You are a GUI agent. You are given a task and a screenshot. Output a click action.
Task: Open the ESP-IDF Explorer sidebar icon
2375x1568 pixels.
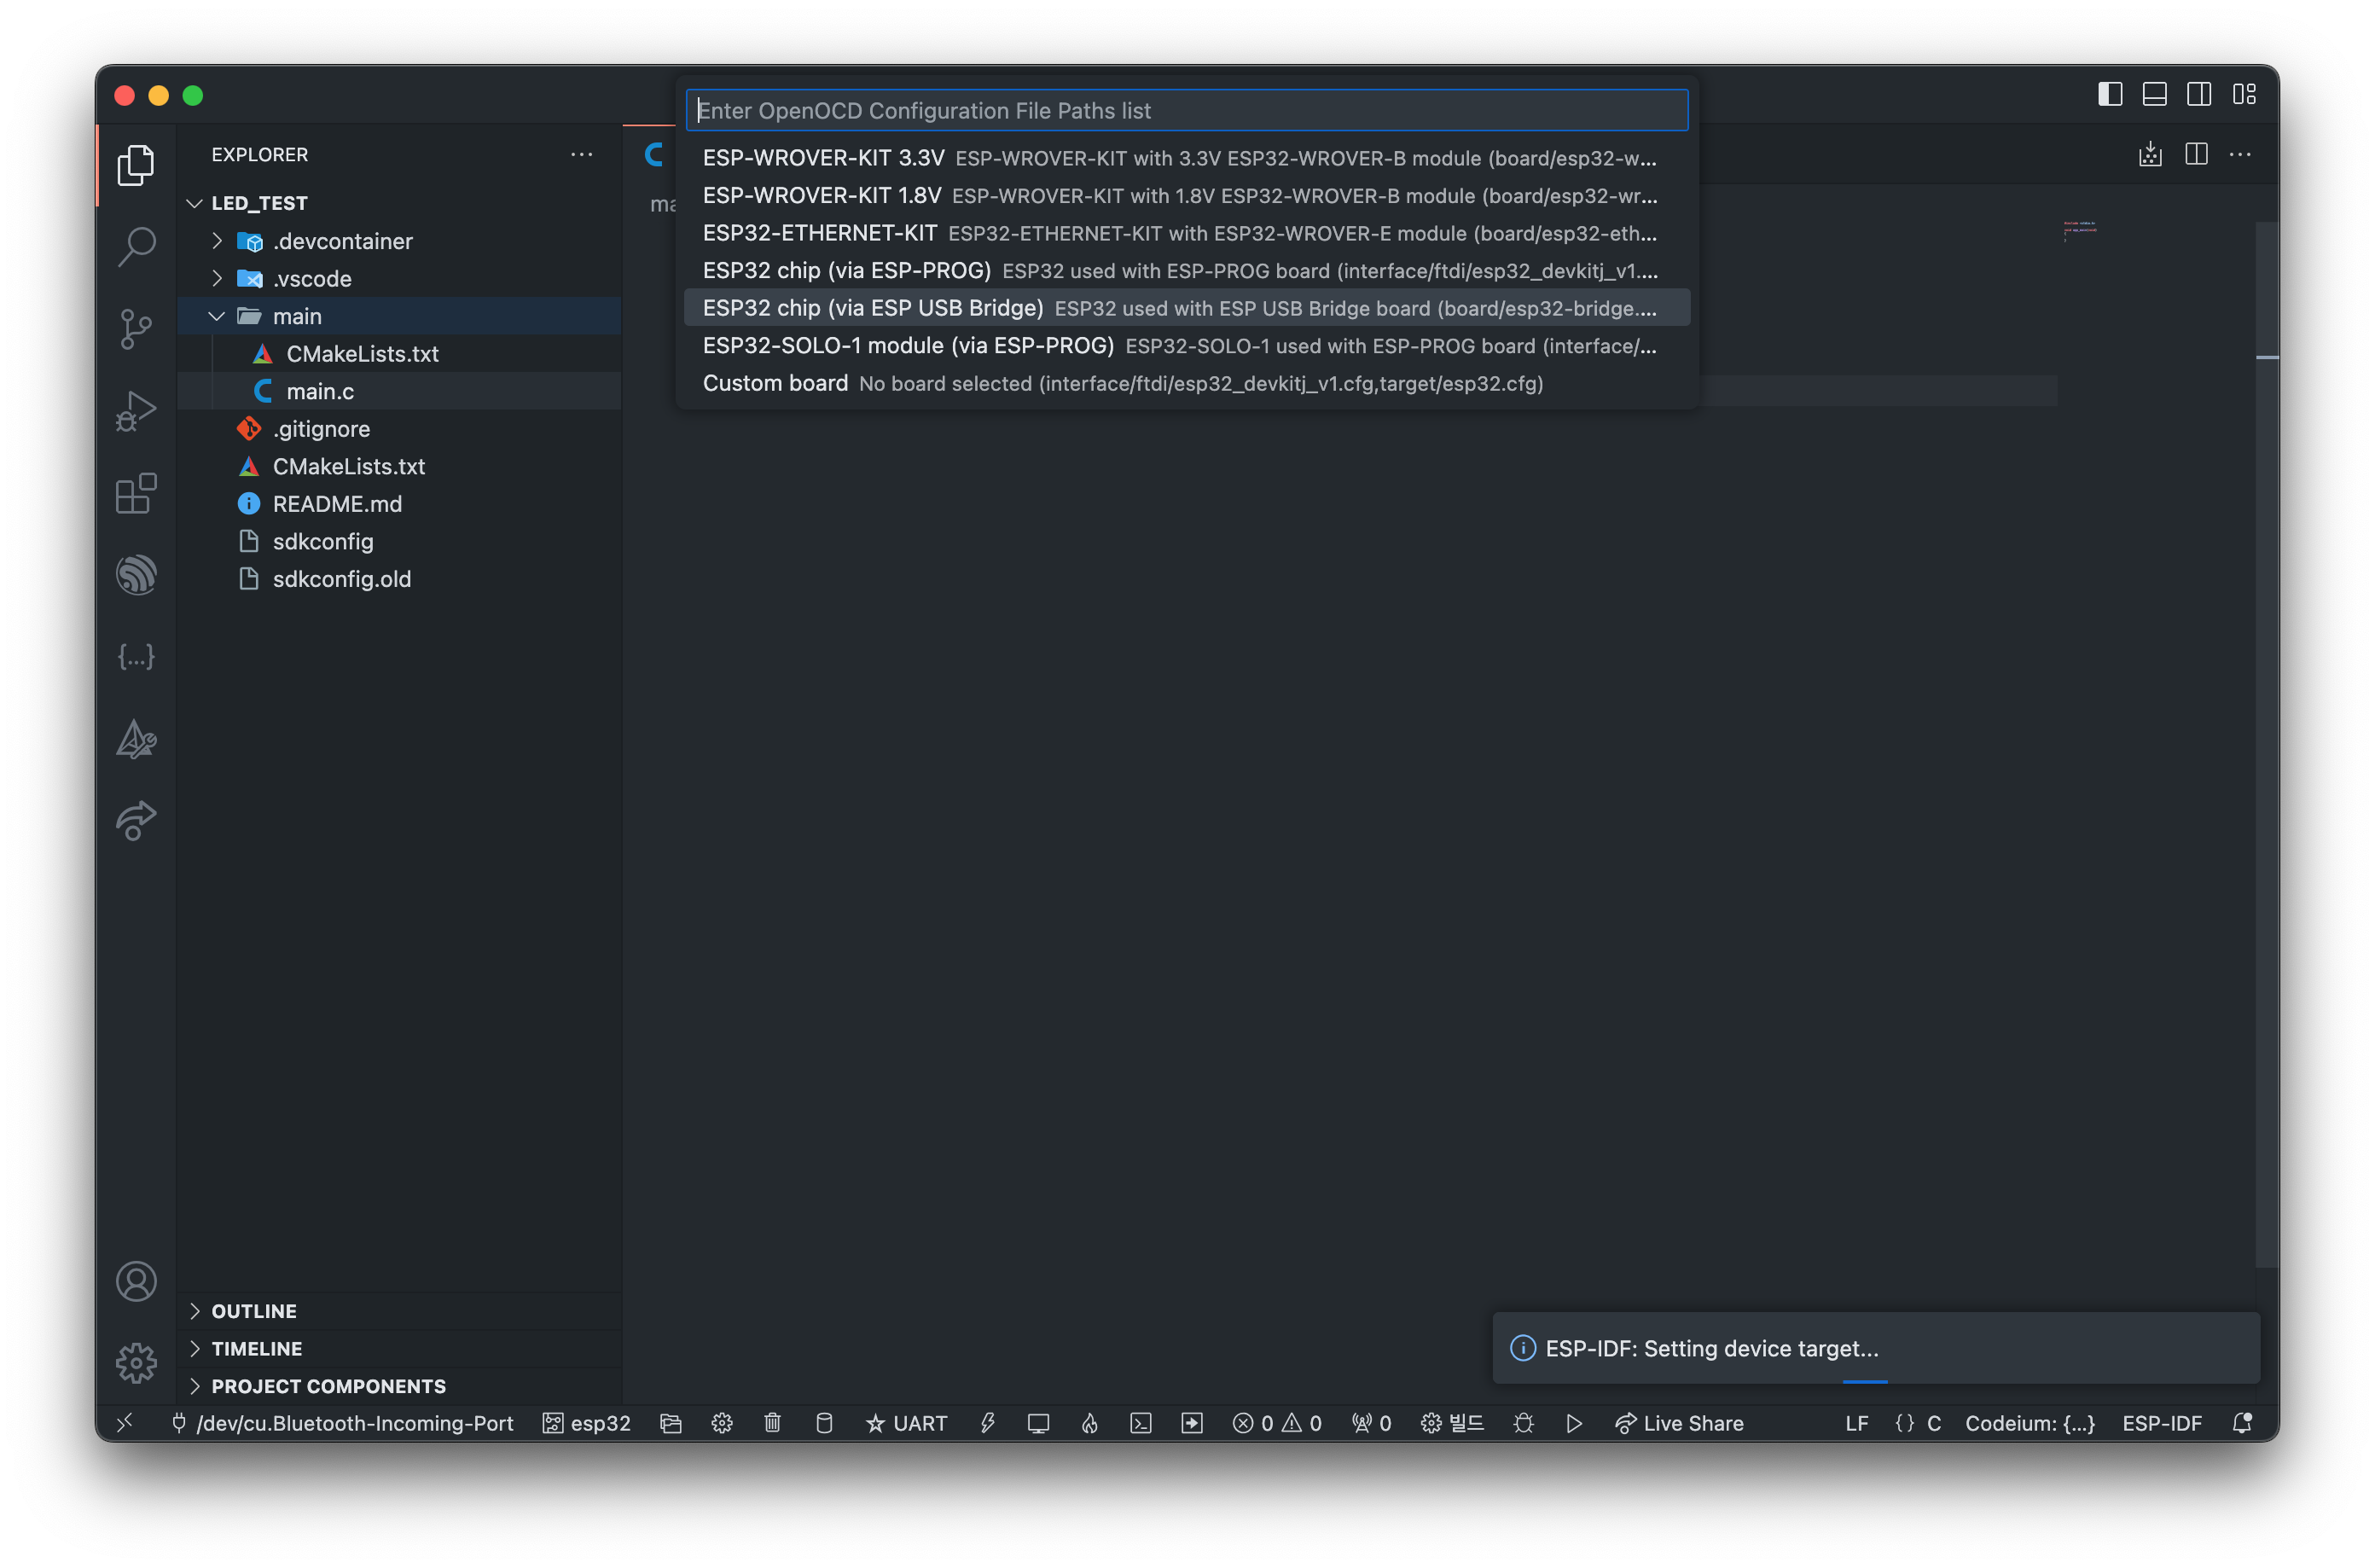tap(136, 575)
